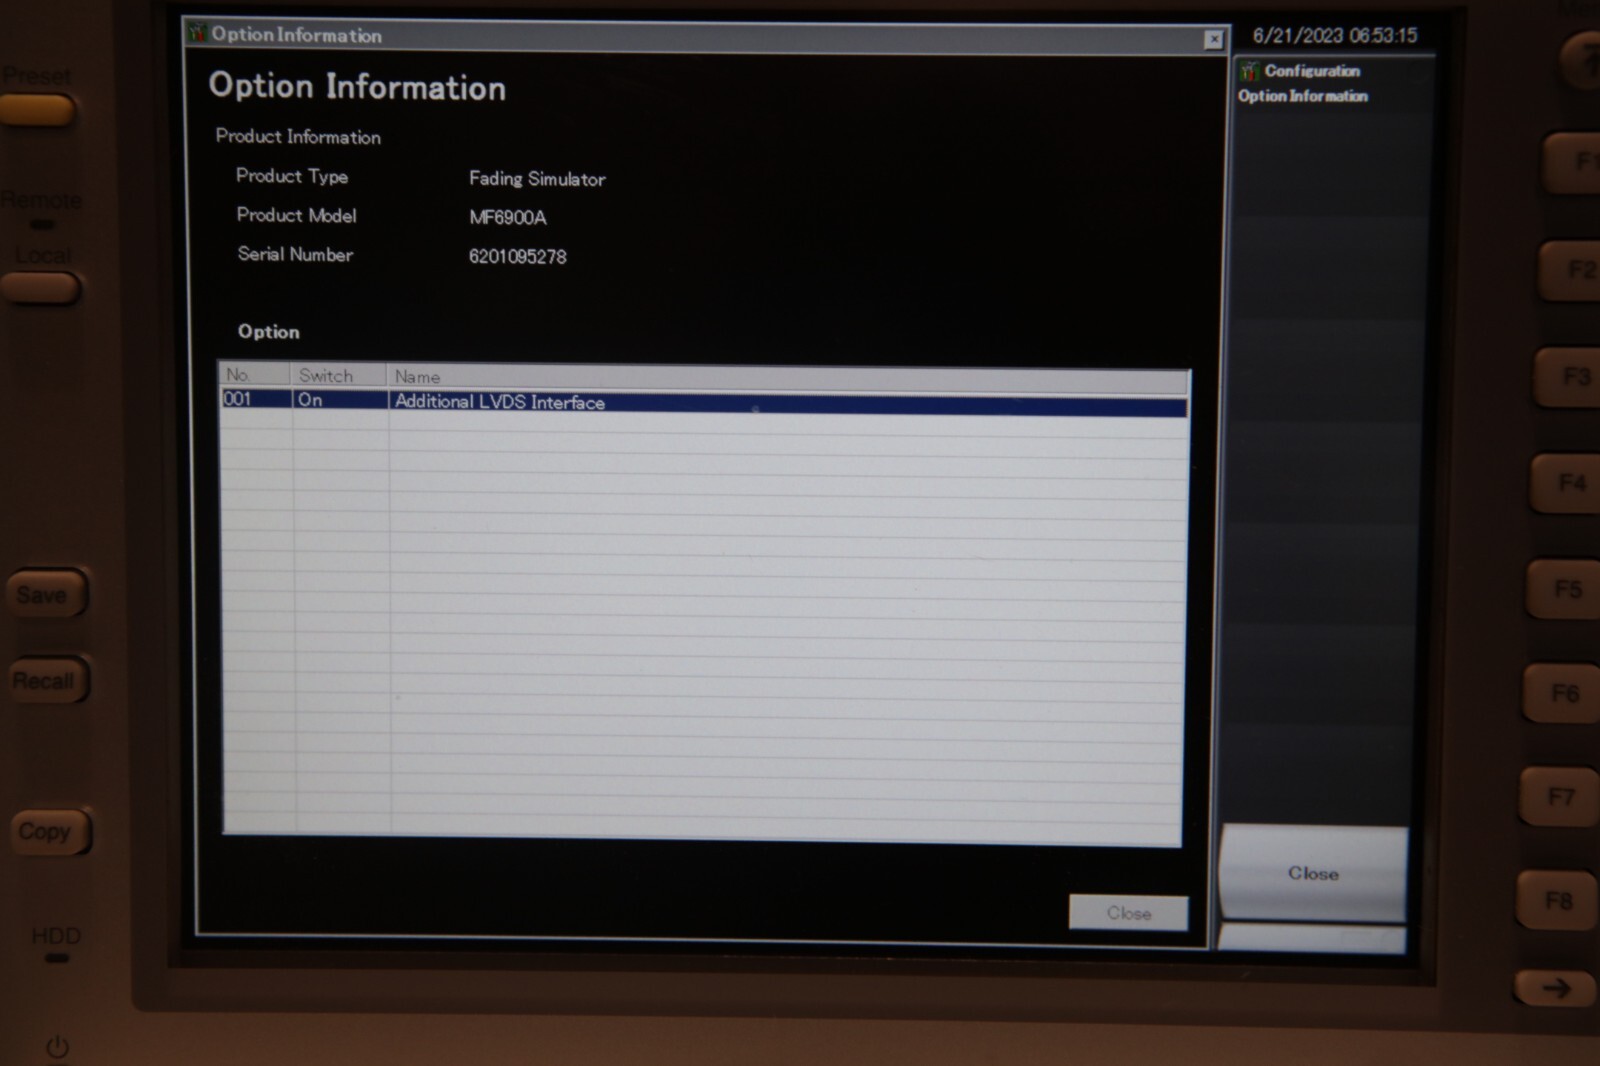The height and width of the screenshot is (1066, 1600).
Task: Close the dialog using the title bar X
Action: [1213, 39]
